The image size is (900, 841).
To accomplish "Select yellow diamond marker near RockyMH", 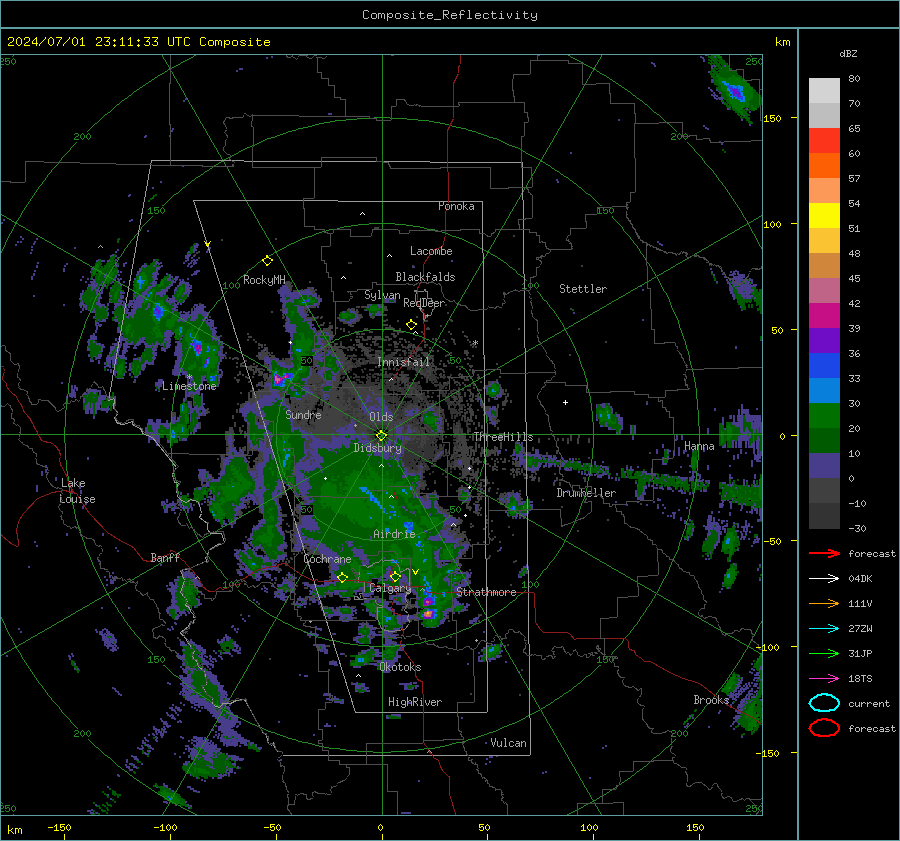I will point(267,261).
